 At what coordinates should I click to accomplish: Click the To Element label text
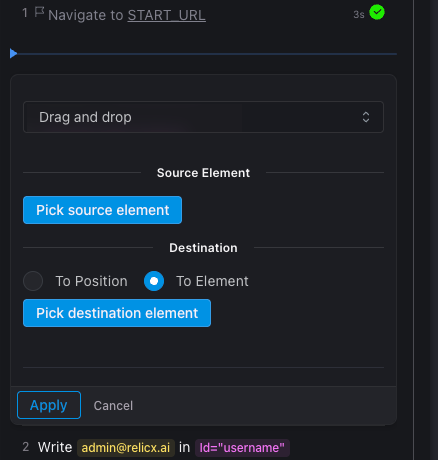pyautogui.click(x=212, y=281)
